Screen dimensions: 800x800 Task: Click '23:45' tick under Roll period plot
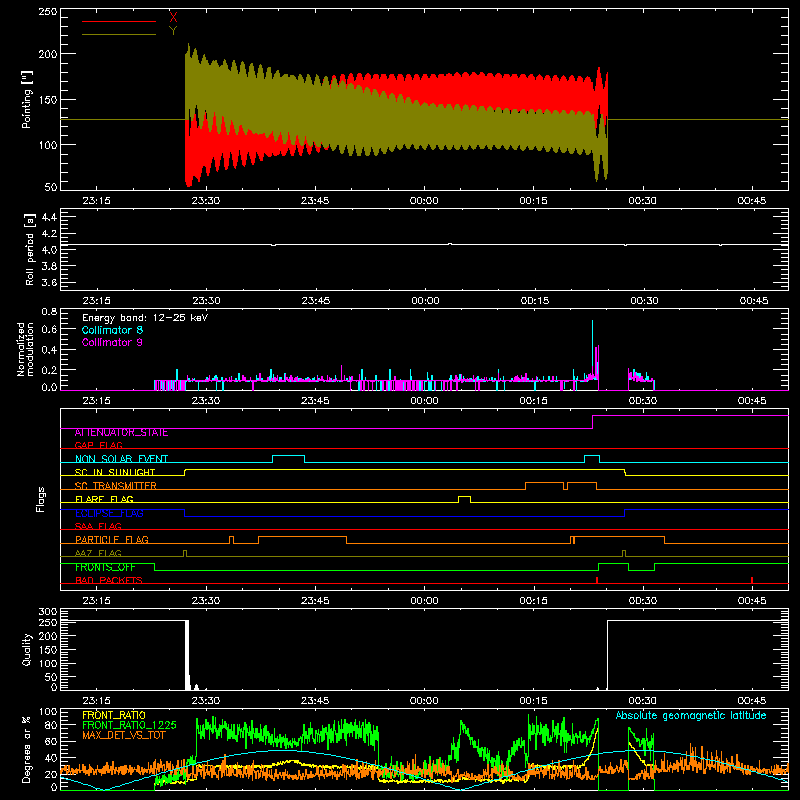[315, 301]
